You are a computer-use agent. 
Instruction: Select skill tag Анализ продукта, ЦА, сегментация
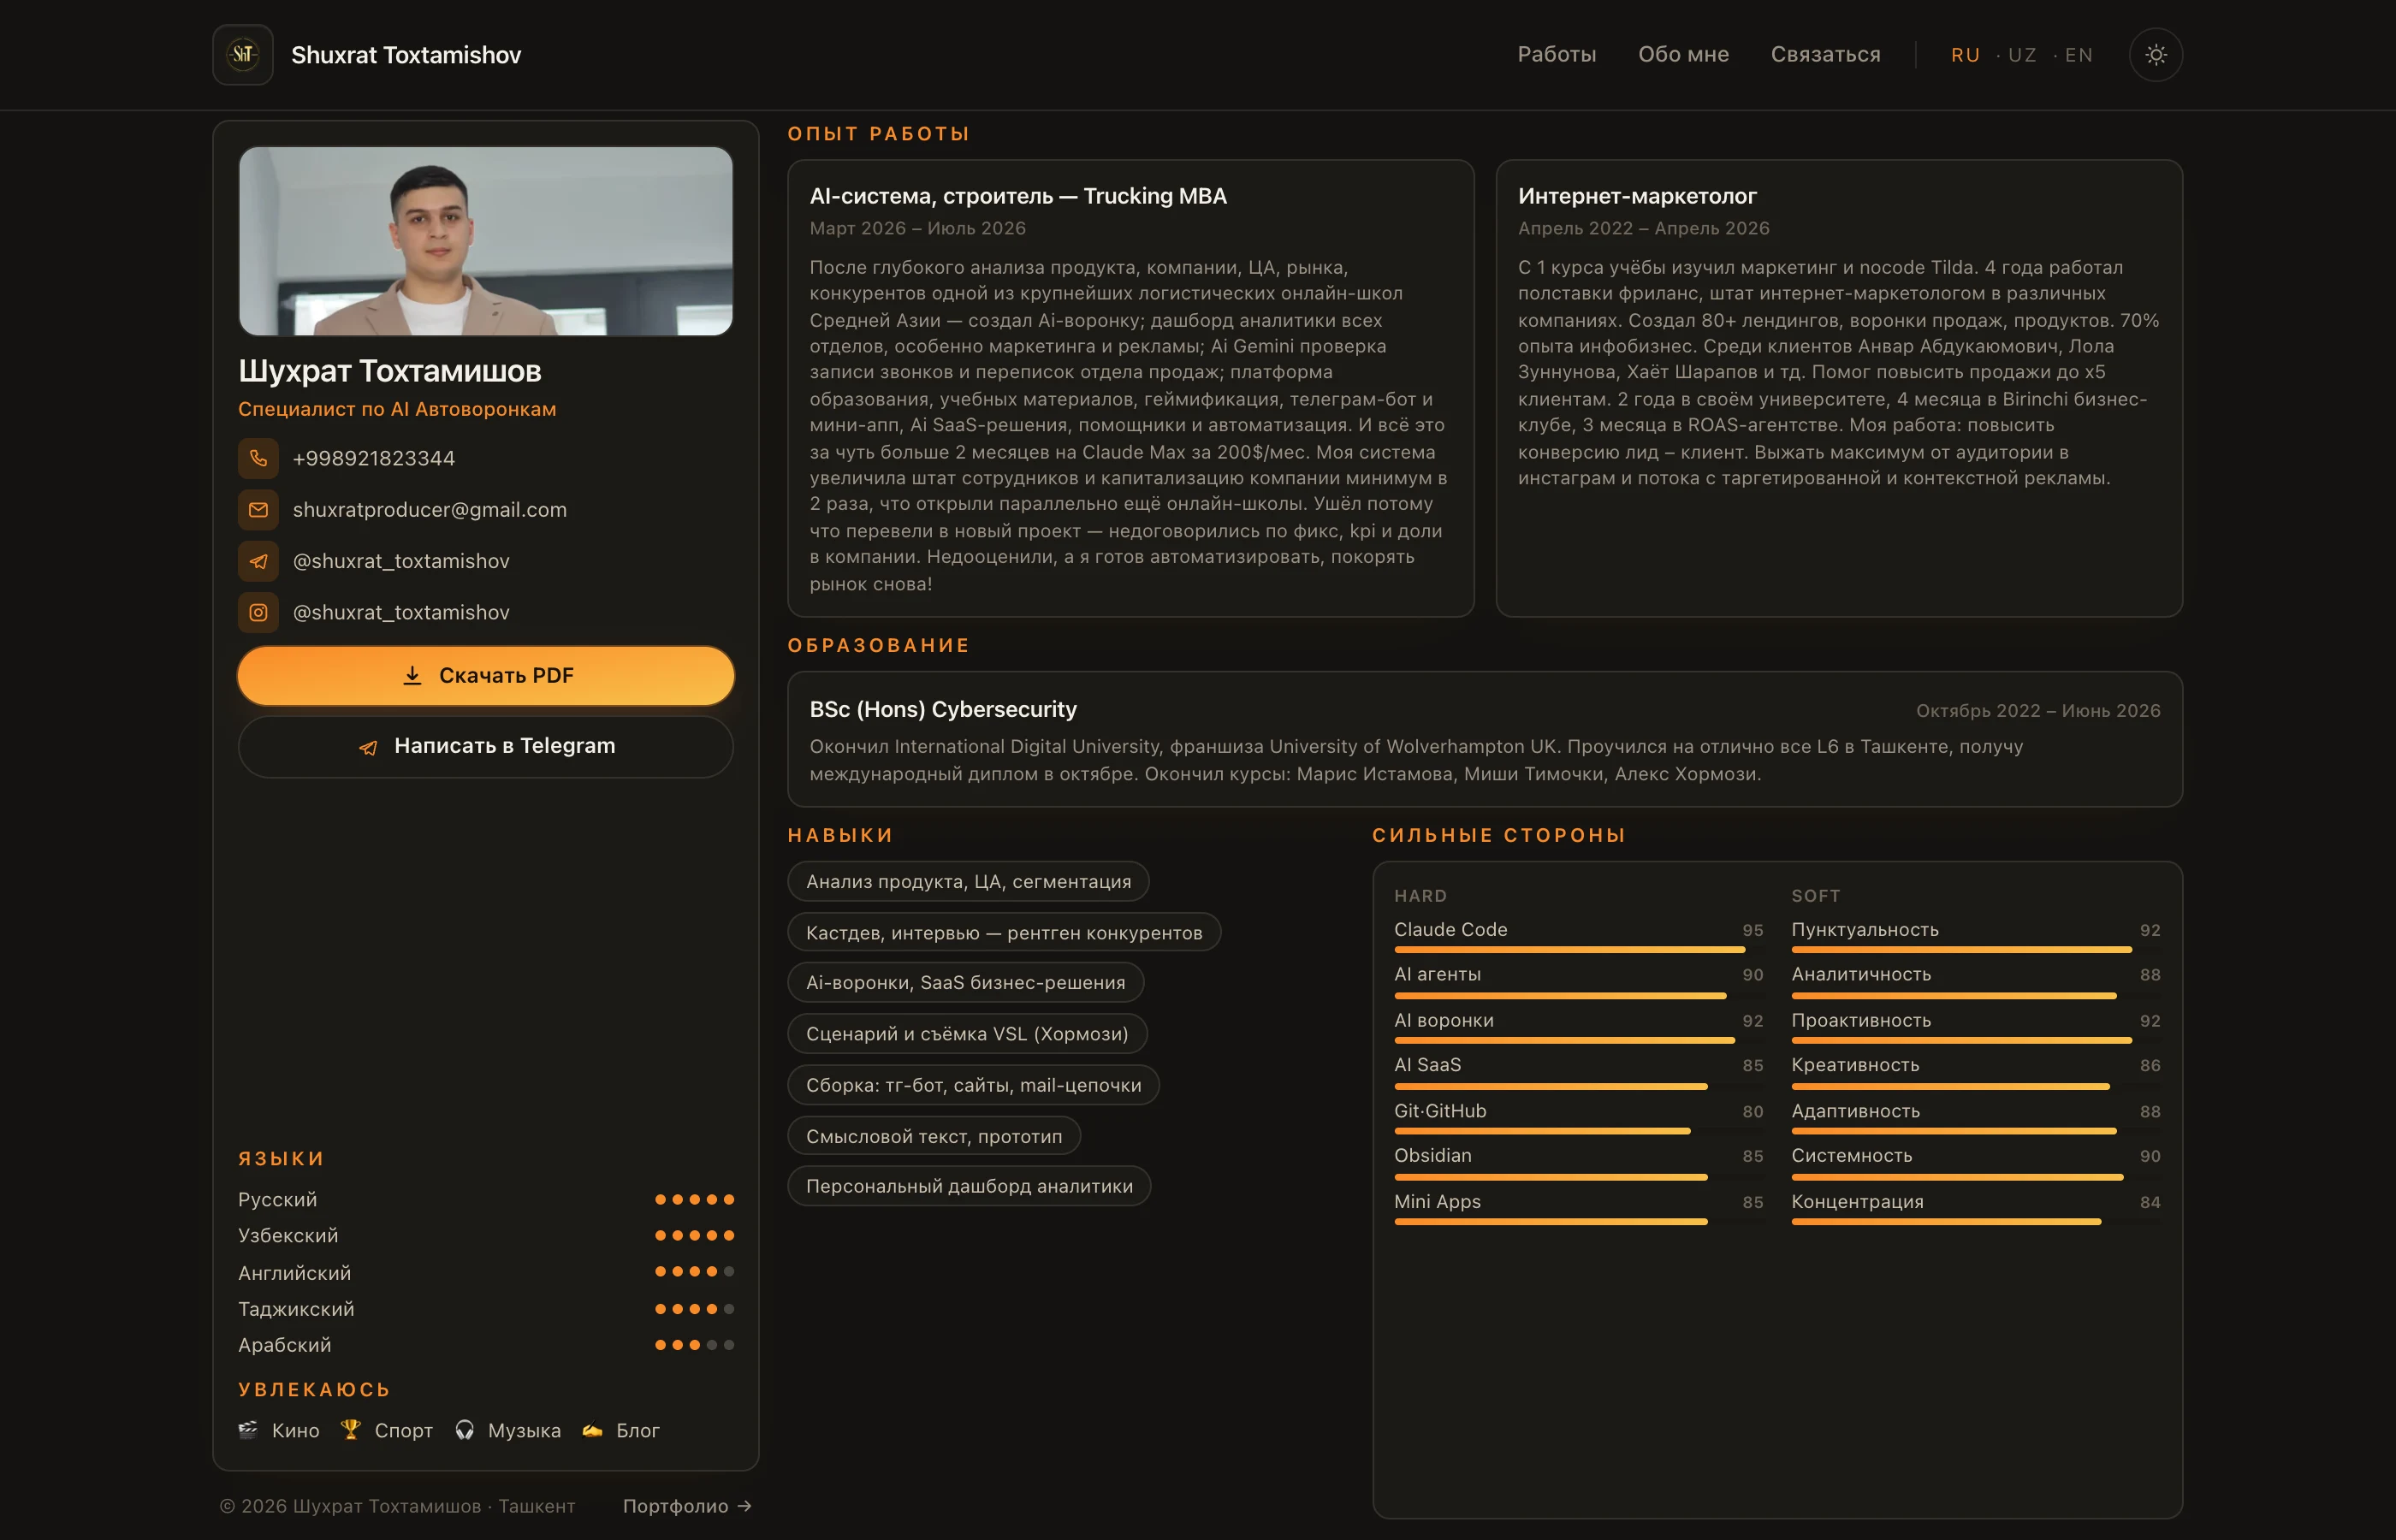968,881
